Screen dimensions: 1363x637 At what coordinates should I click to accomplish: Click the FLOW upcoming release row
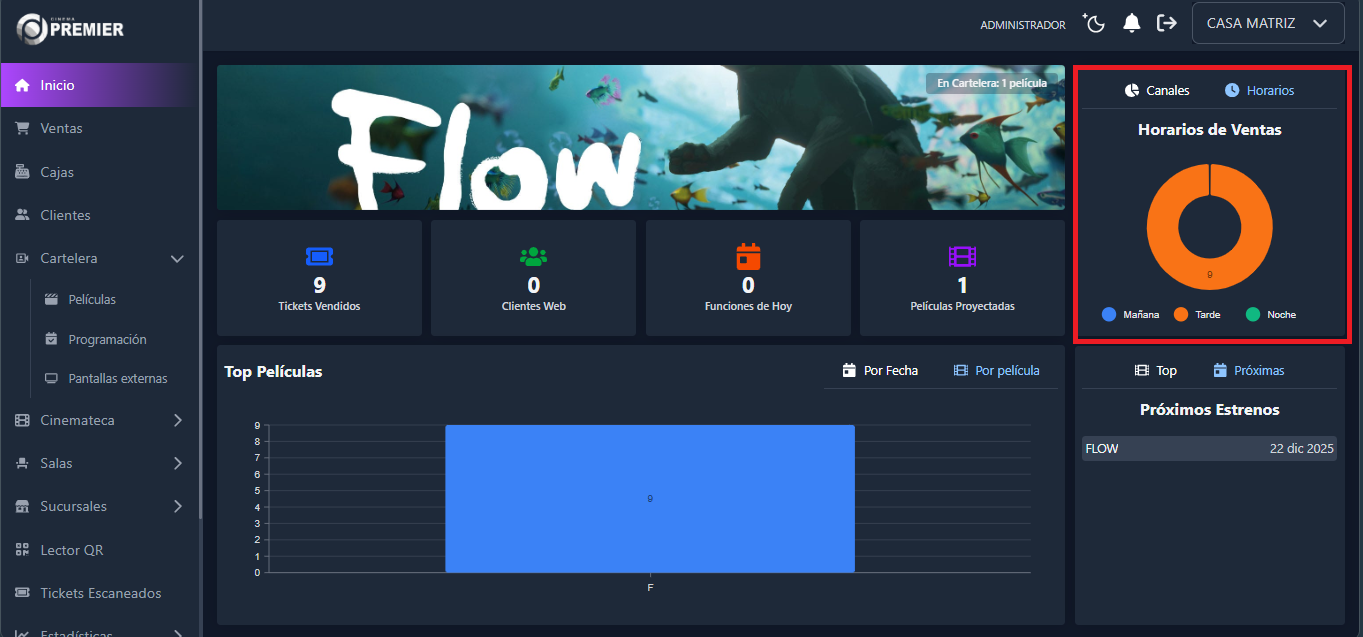pos(1209,449)
